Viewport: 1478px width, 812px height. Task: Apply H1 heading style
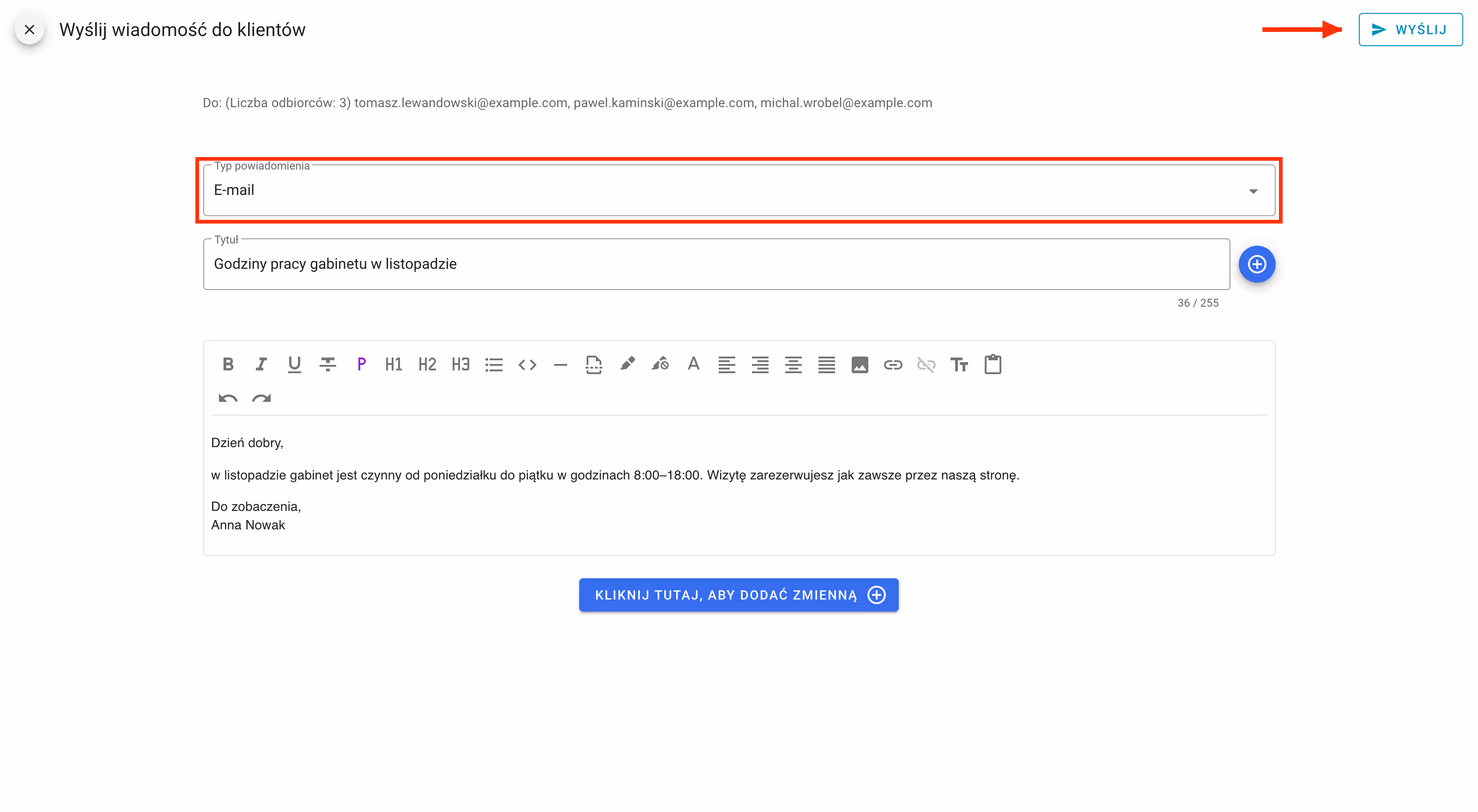click(x=394, y=365)
